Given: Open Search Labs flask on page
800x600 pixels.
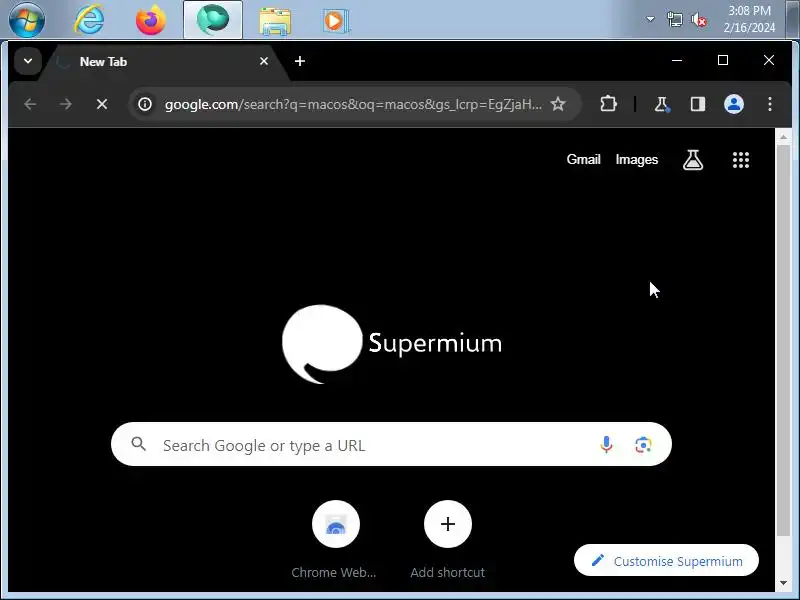Looking at the screenshot, I should (x=693, y=160).
